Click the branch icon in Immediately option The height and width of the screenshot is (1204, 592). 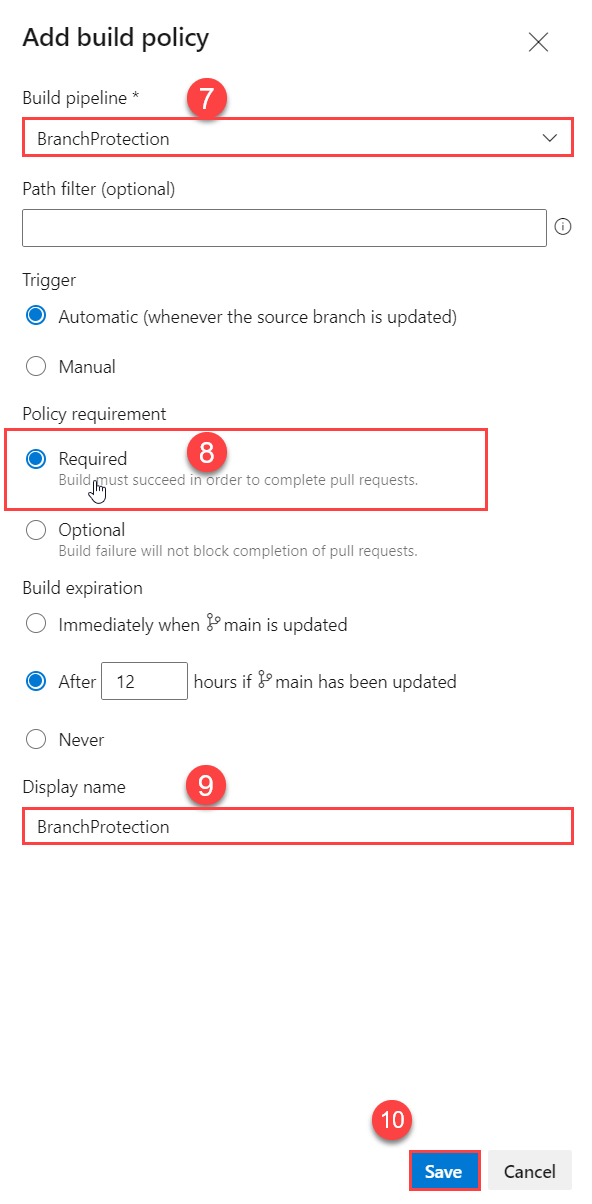(x=212, y=623)
